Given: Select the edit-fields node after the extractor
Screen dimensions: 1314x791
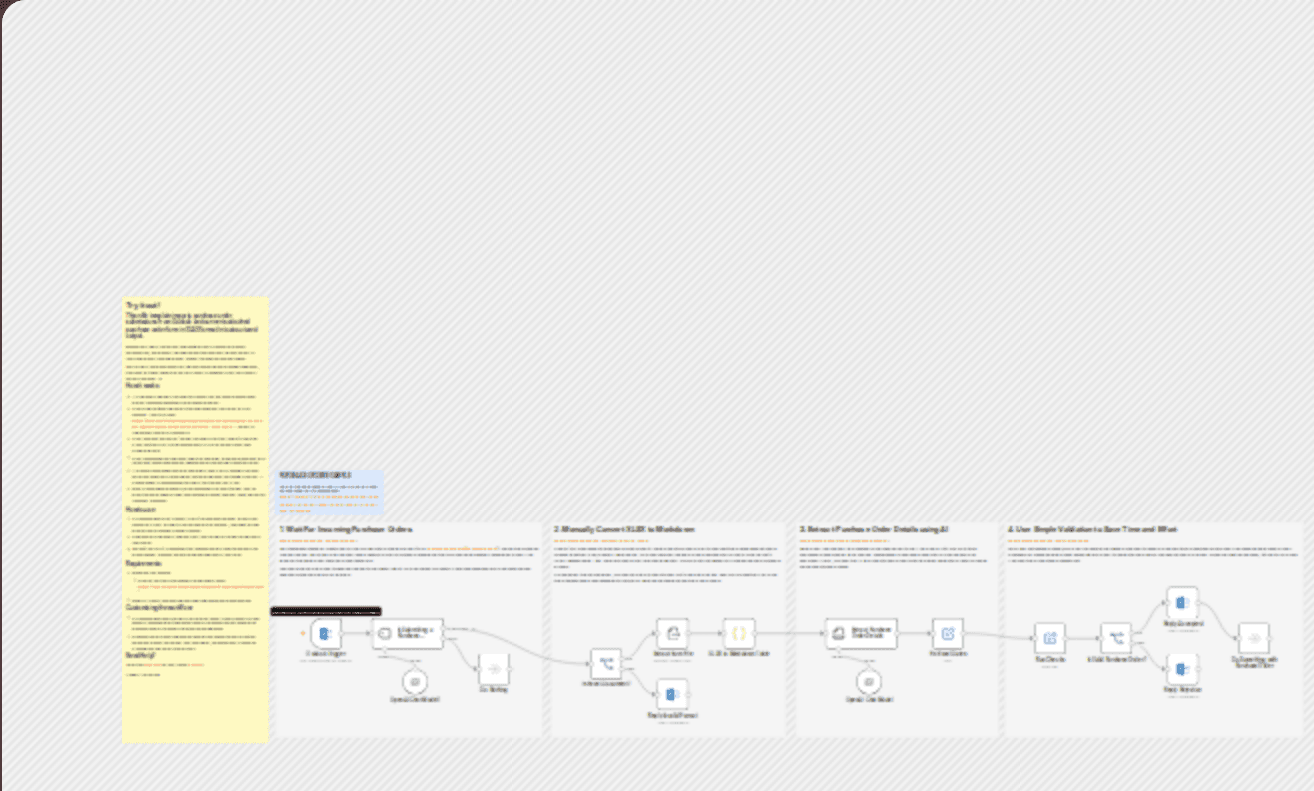Looking at the screenshot, I should tap(948, 633).
